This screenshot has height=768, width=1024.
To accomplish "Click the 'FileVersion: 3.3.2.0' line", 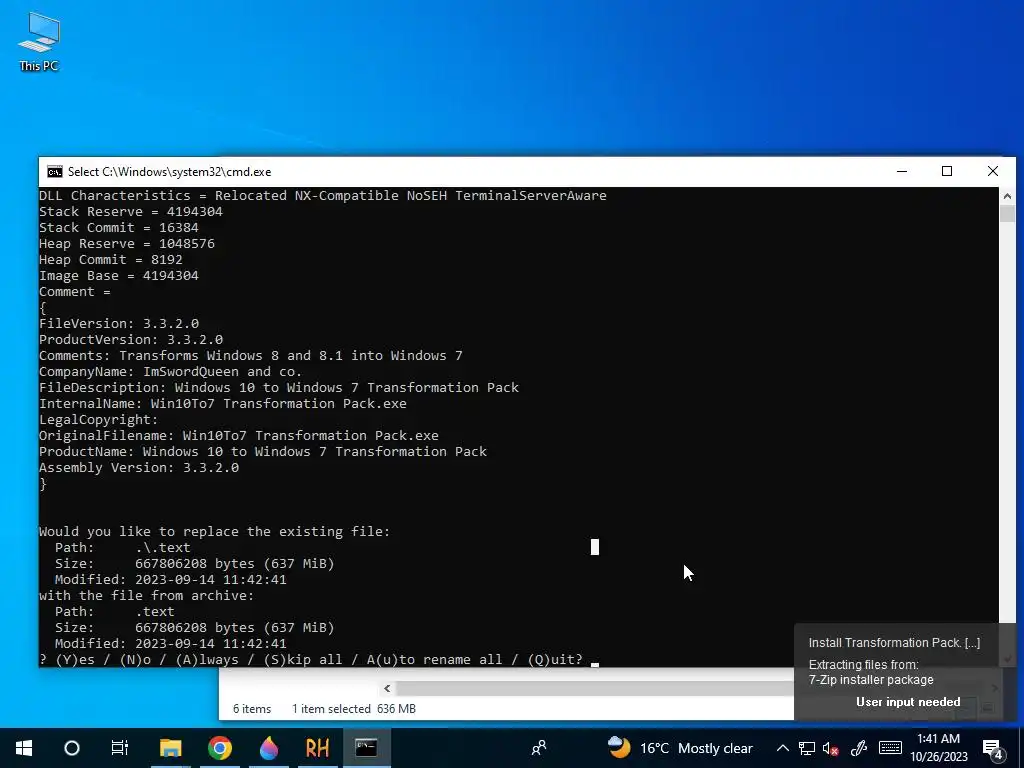I will click(119, 323).
